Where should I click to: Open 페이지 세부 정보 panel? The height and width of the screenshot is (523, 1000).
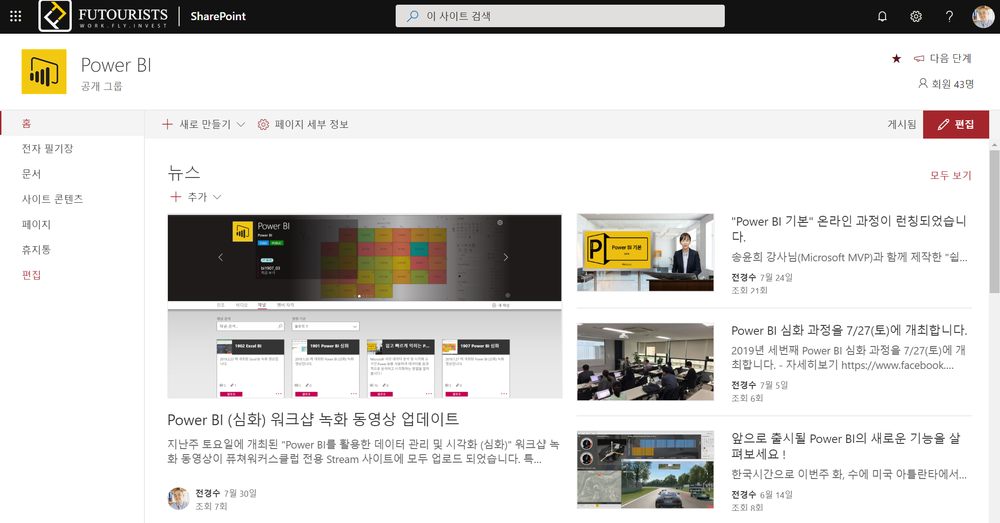coord(304,124)
